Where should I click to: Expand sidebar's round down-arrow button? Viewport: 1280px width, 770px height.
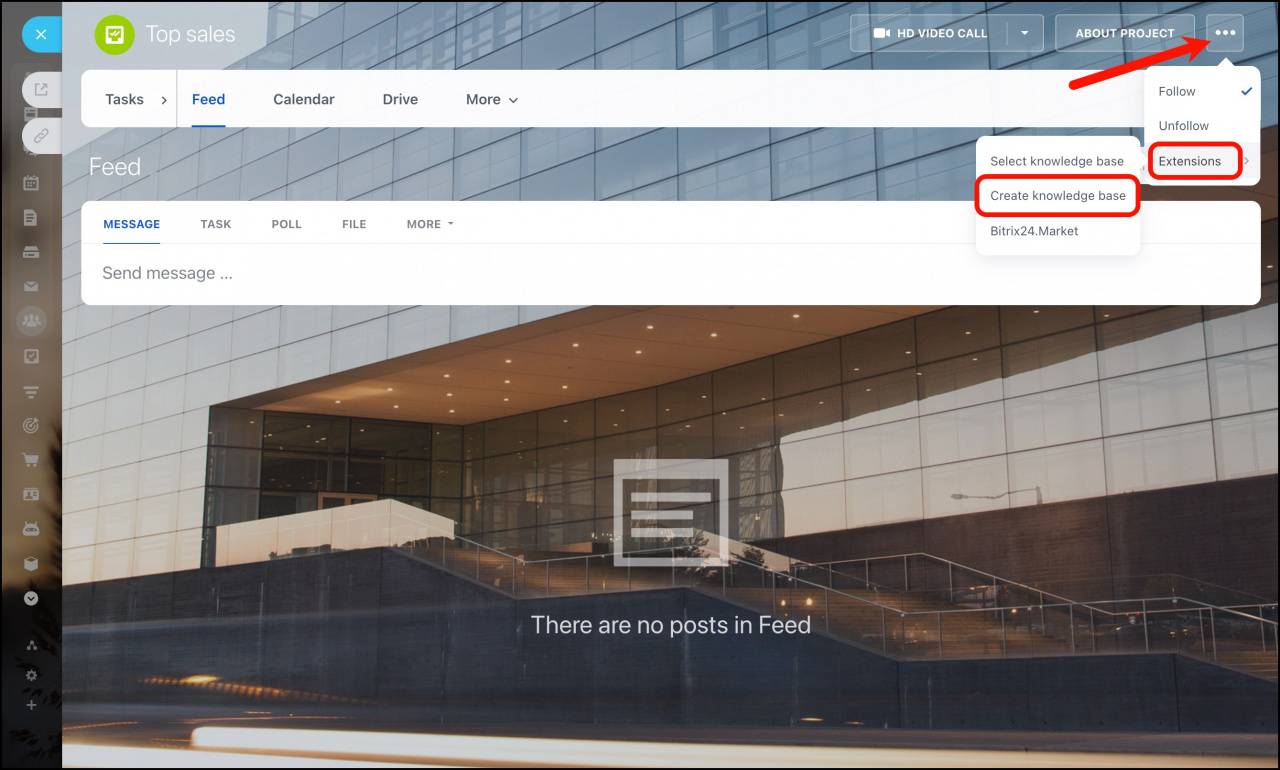31,598
